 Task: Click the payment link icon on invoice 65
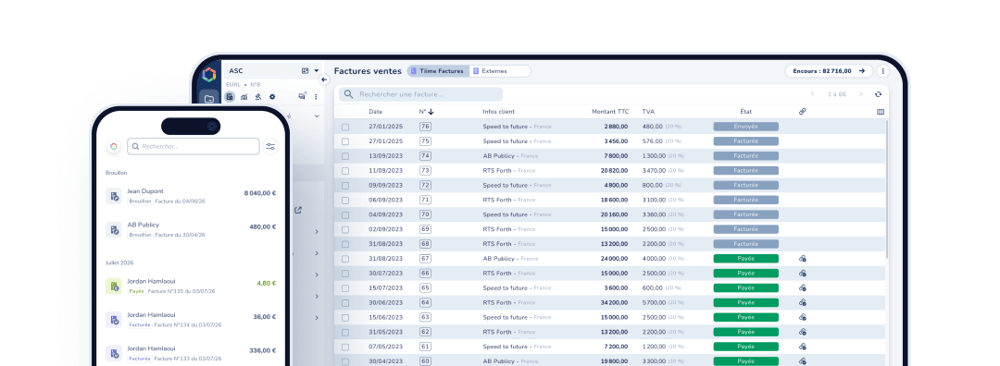[803, 288]
